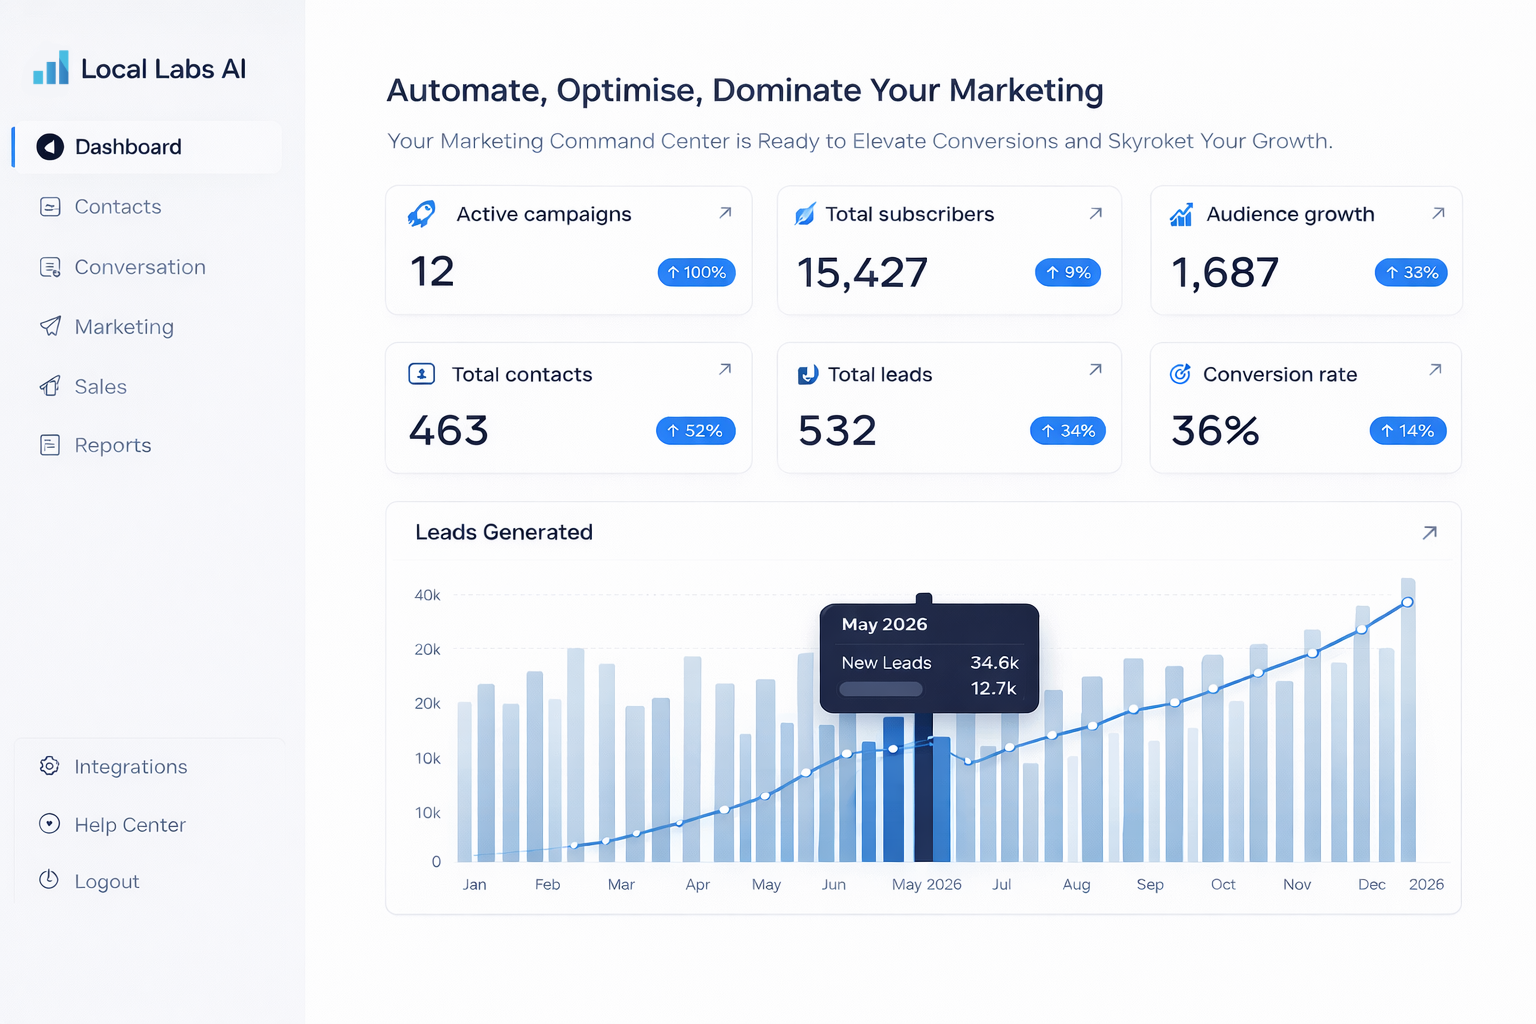Expand the Total subscribers card arrow
The height and width of the screenshot is (1024, 1536).
[1095, 213]
